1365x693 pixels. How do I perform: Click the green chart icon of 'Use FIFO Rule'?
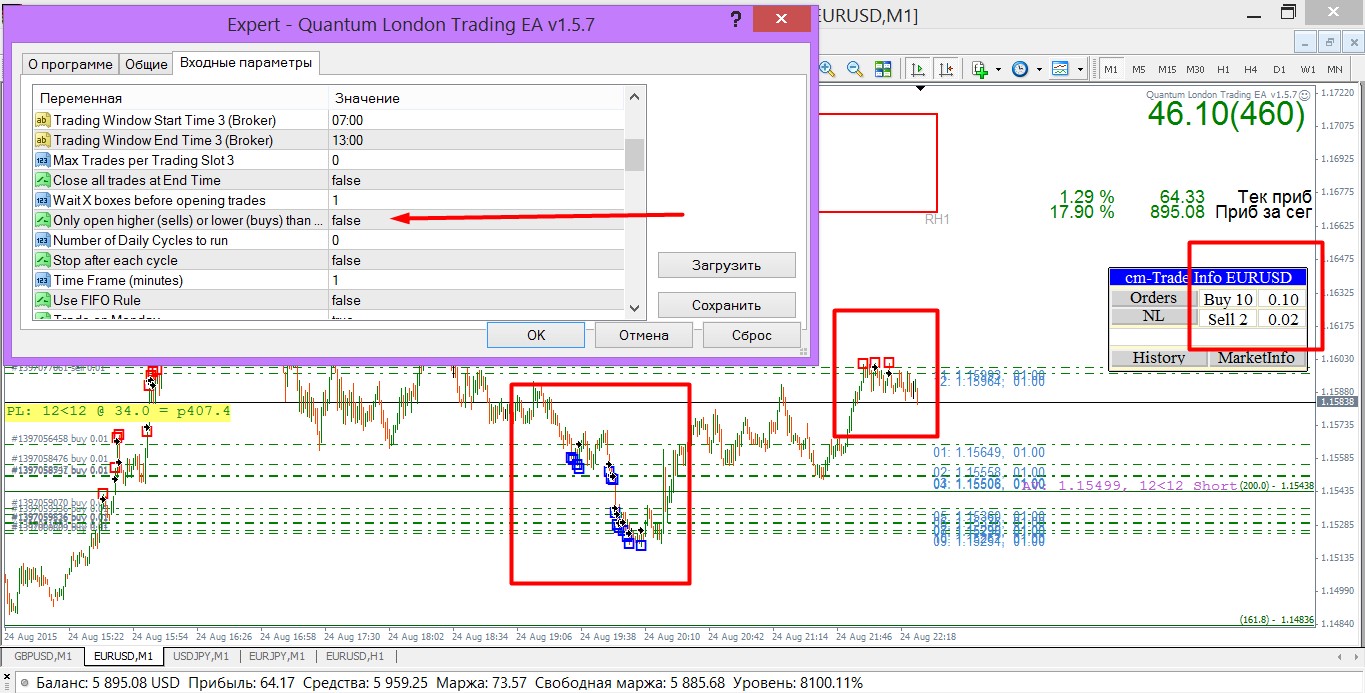pos(43,300)
